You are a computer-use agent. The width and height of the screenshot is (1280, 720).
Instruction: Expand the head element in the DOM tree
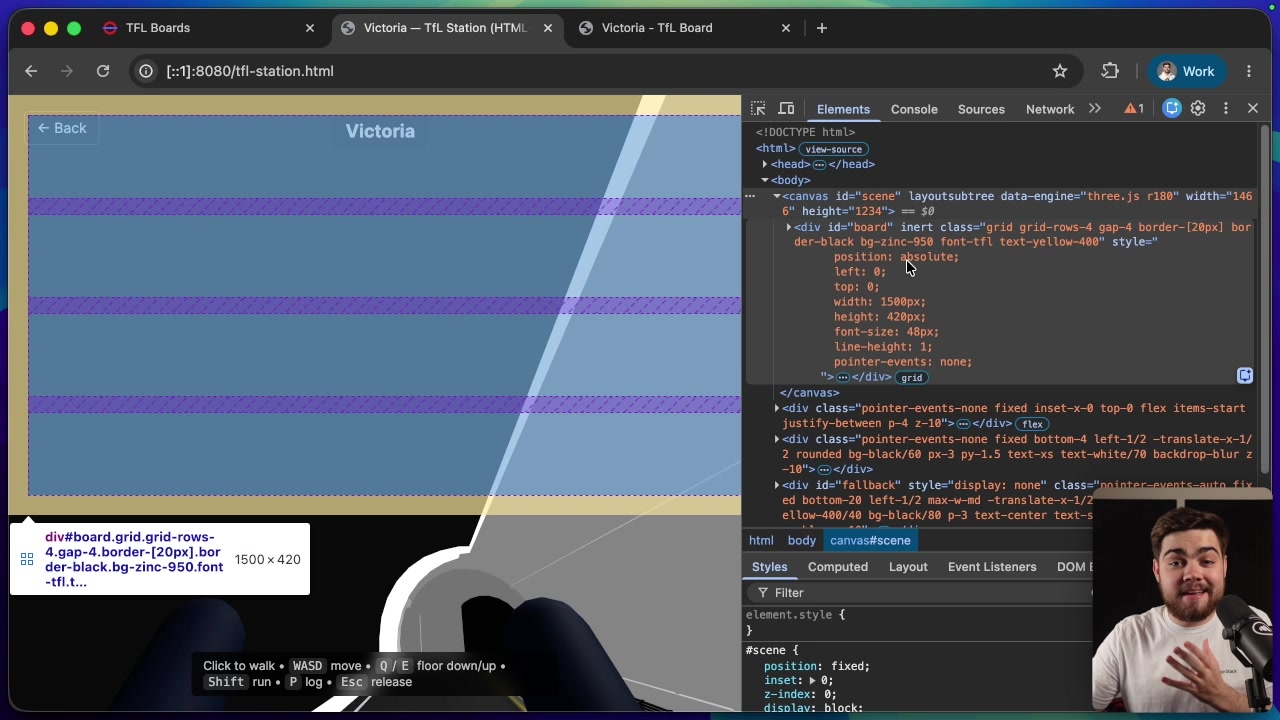(x=765, y=164)
